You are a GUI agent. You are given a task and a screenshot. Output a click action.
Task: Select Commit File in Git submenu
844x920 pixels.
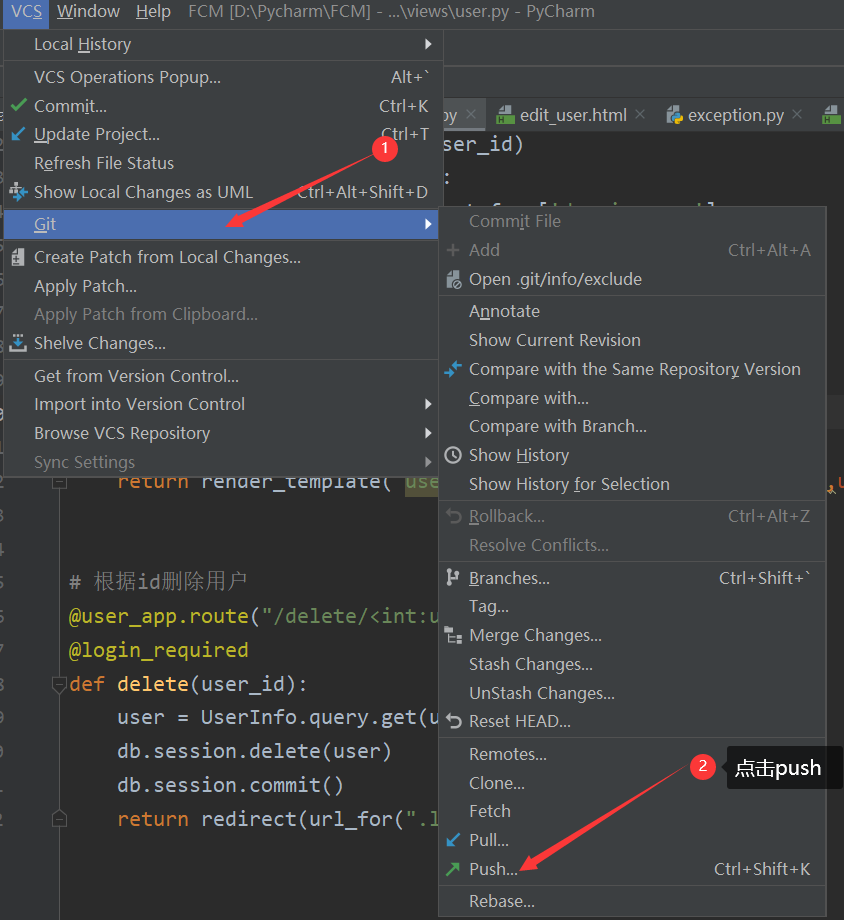[x=632, y=221]
